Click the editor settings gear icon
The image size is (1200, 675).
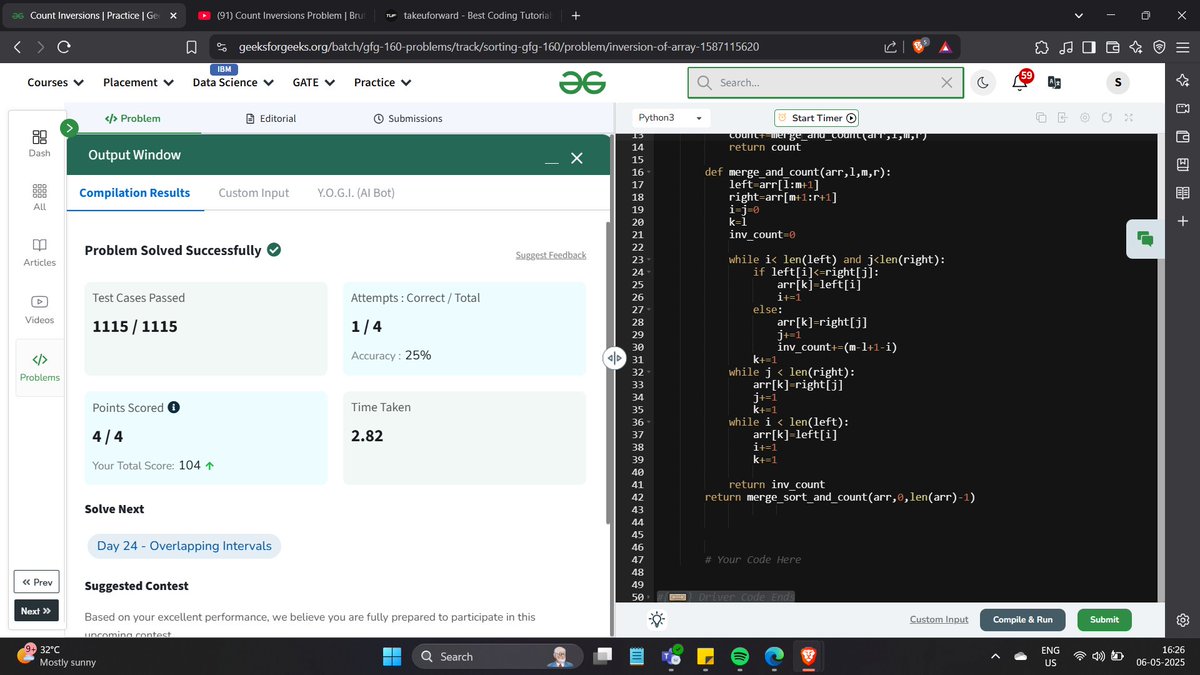click(1085, 118)
